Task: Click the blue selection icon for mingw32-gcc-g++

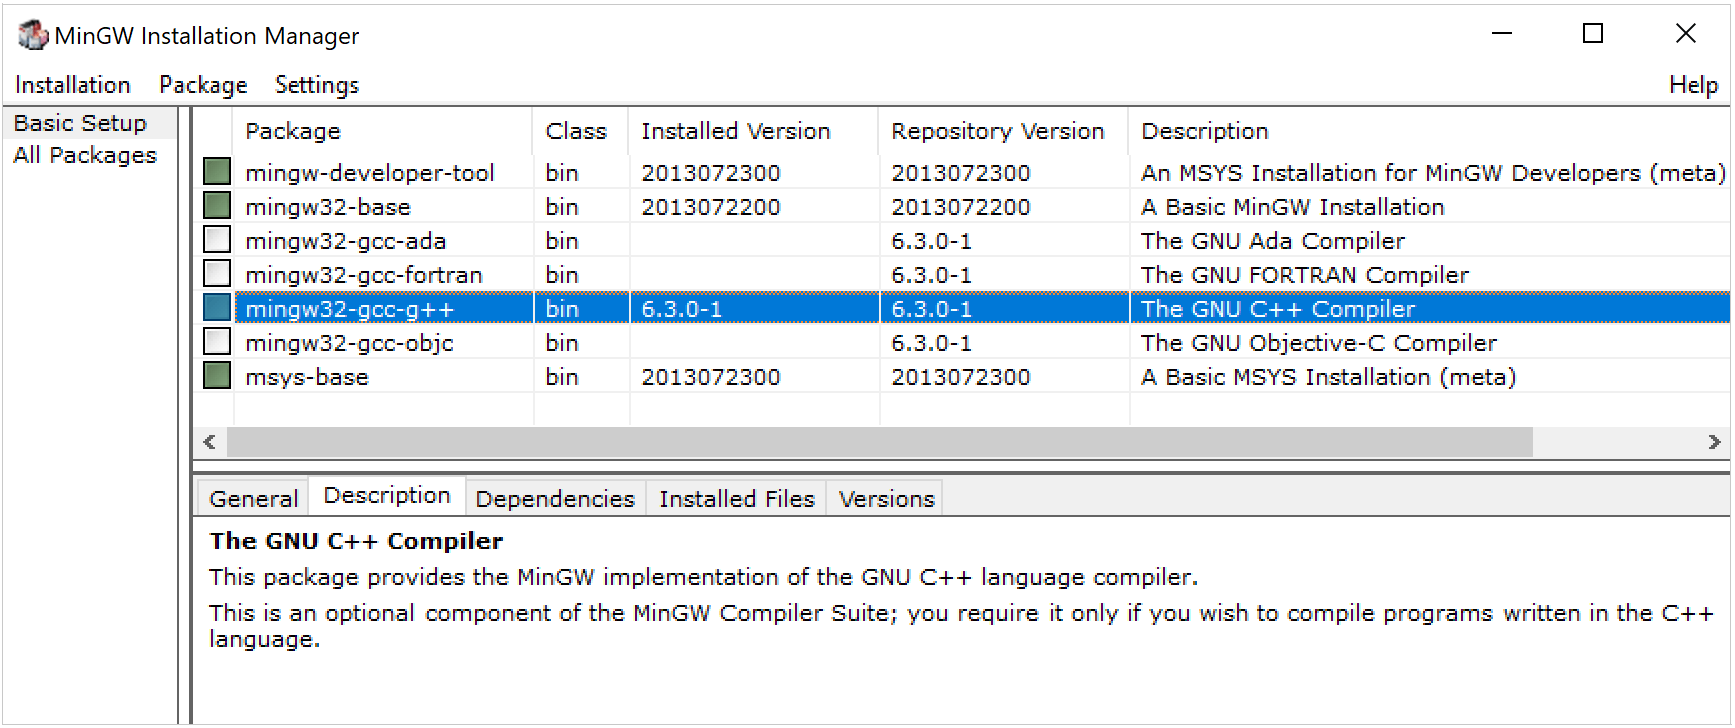Action: coord(216,308)
